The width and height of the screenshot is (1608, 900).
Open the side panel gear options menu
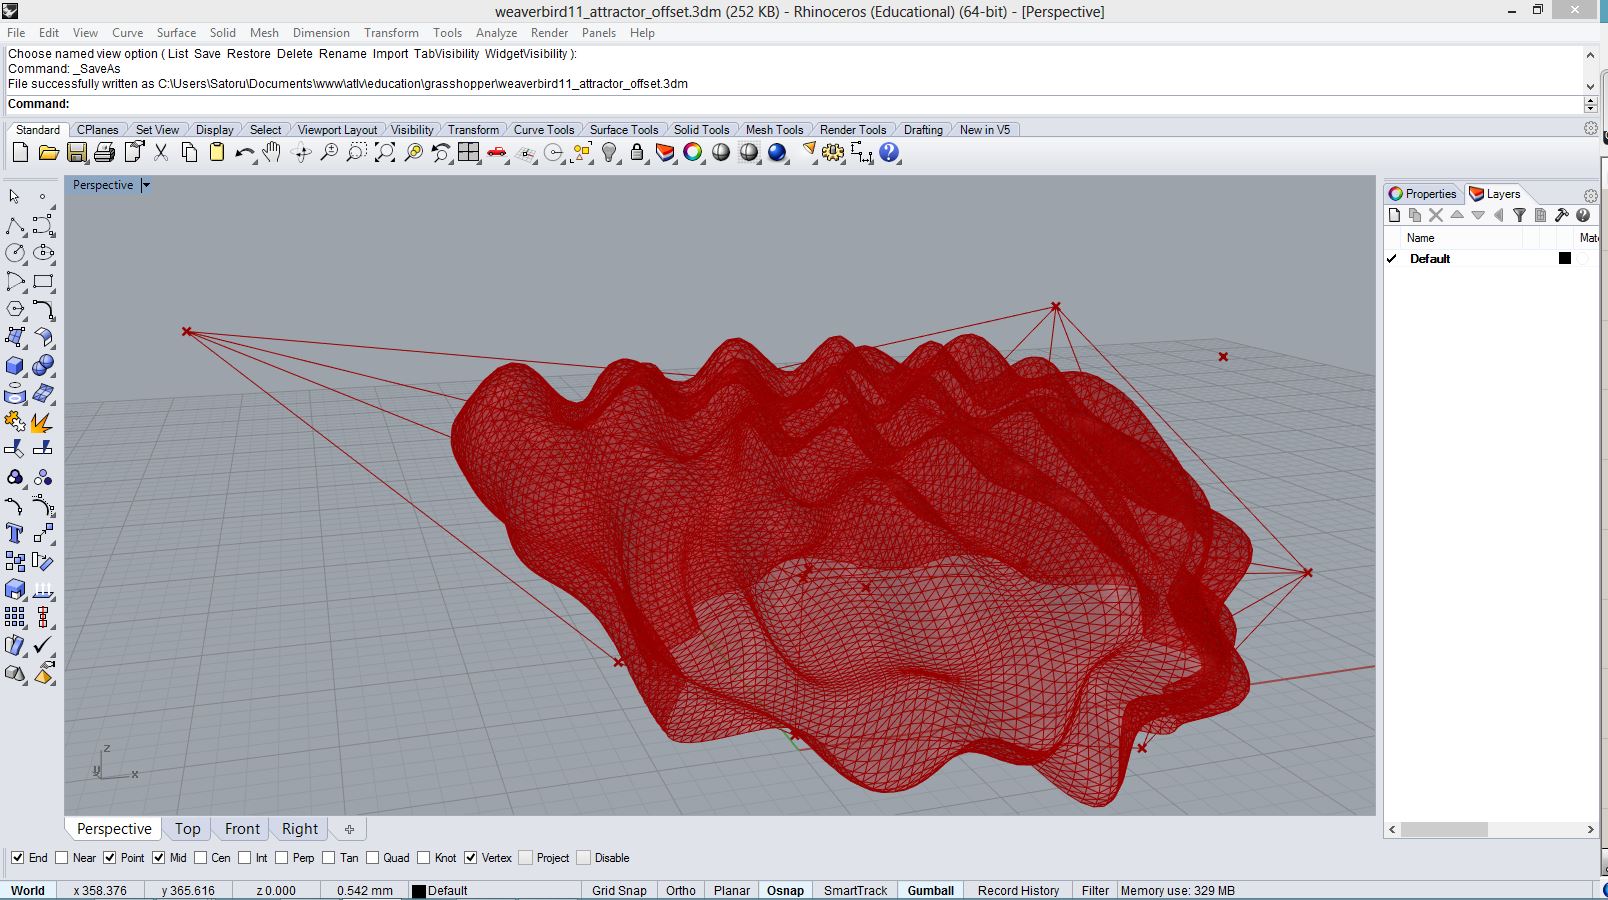[x=1590, y=195]
